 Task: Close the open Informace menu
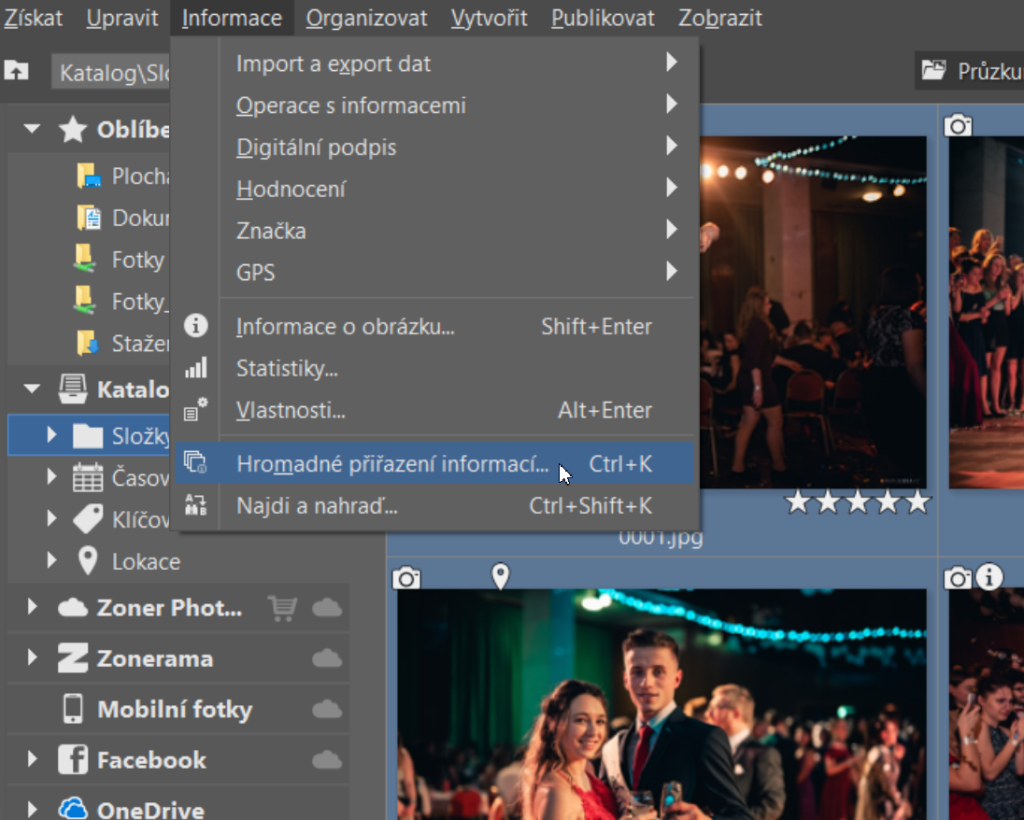click(232, 18)
